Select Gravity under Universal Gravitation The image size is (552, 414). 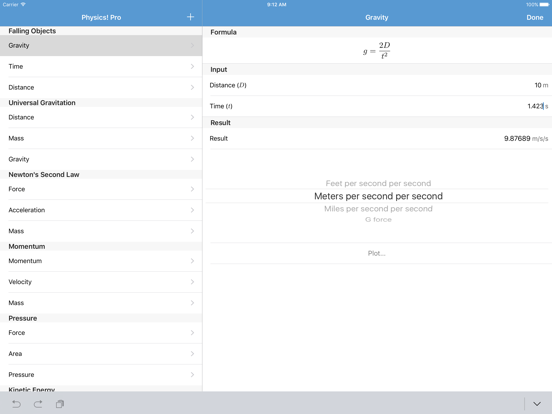click(101, 159)
